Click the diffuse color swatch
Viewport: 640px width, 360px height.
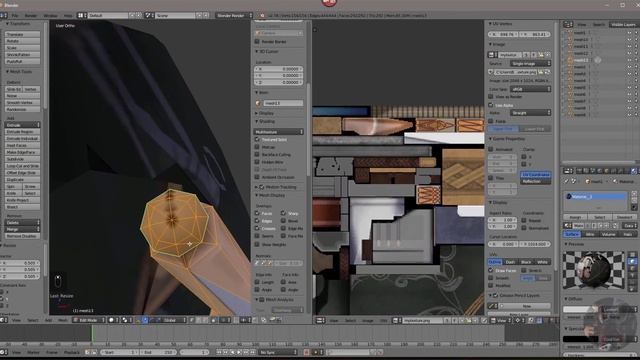coord(580,309)
